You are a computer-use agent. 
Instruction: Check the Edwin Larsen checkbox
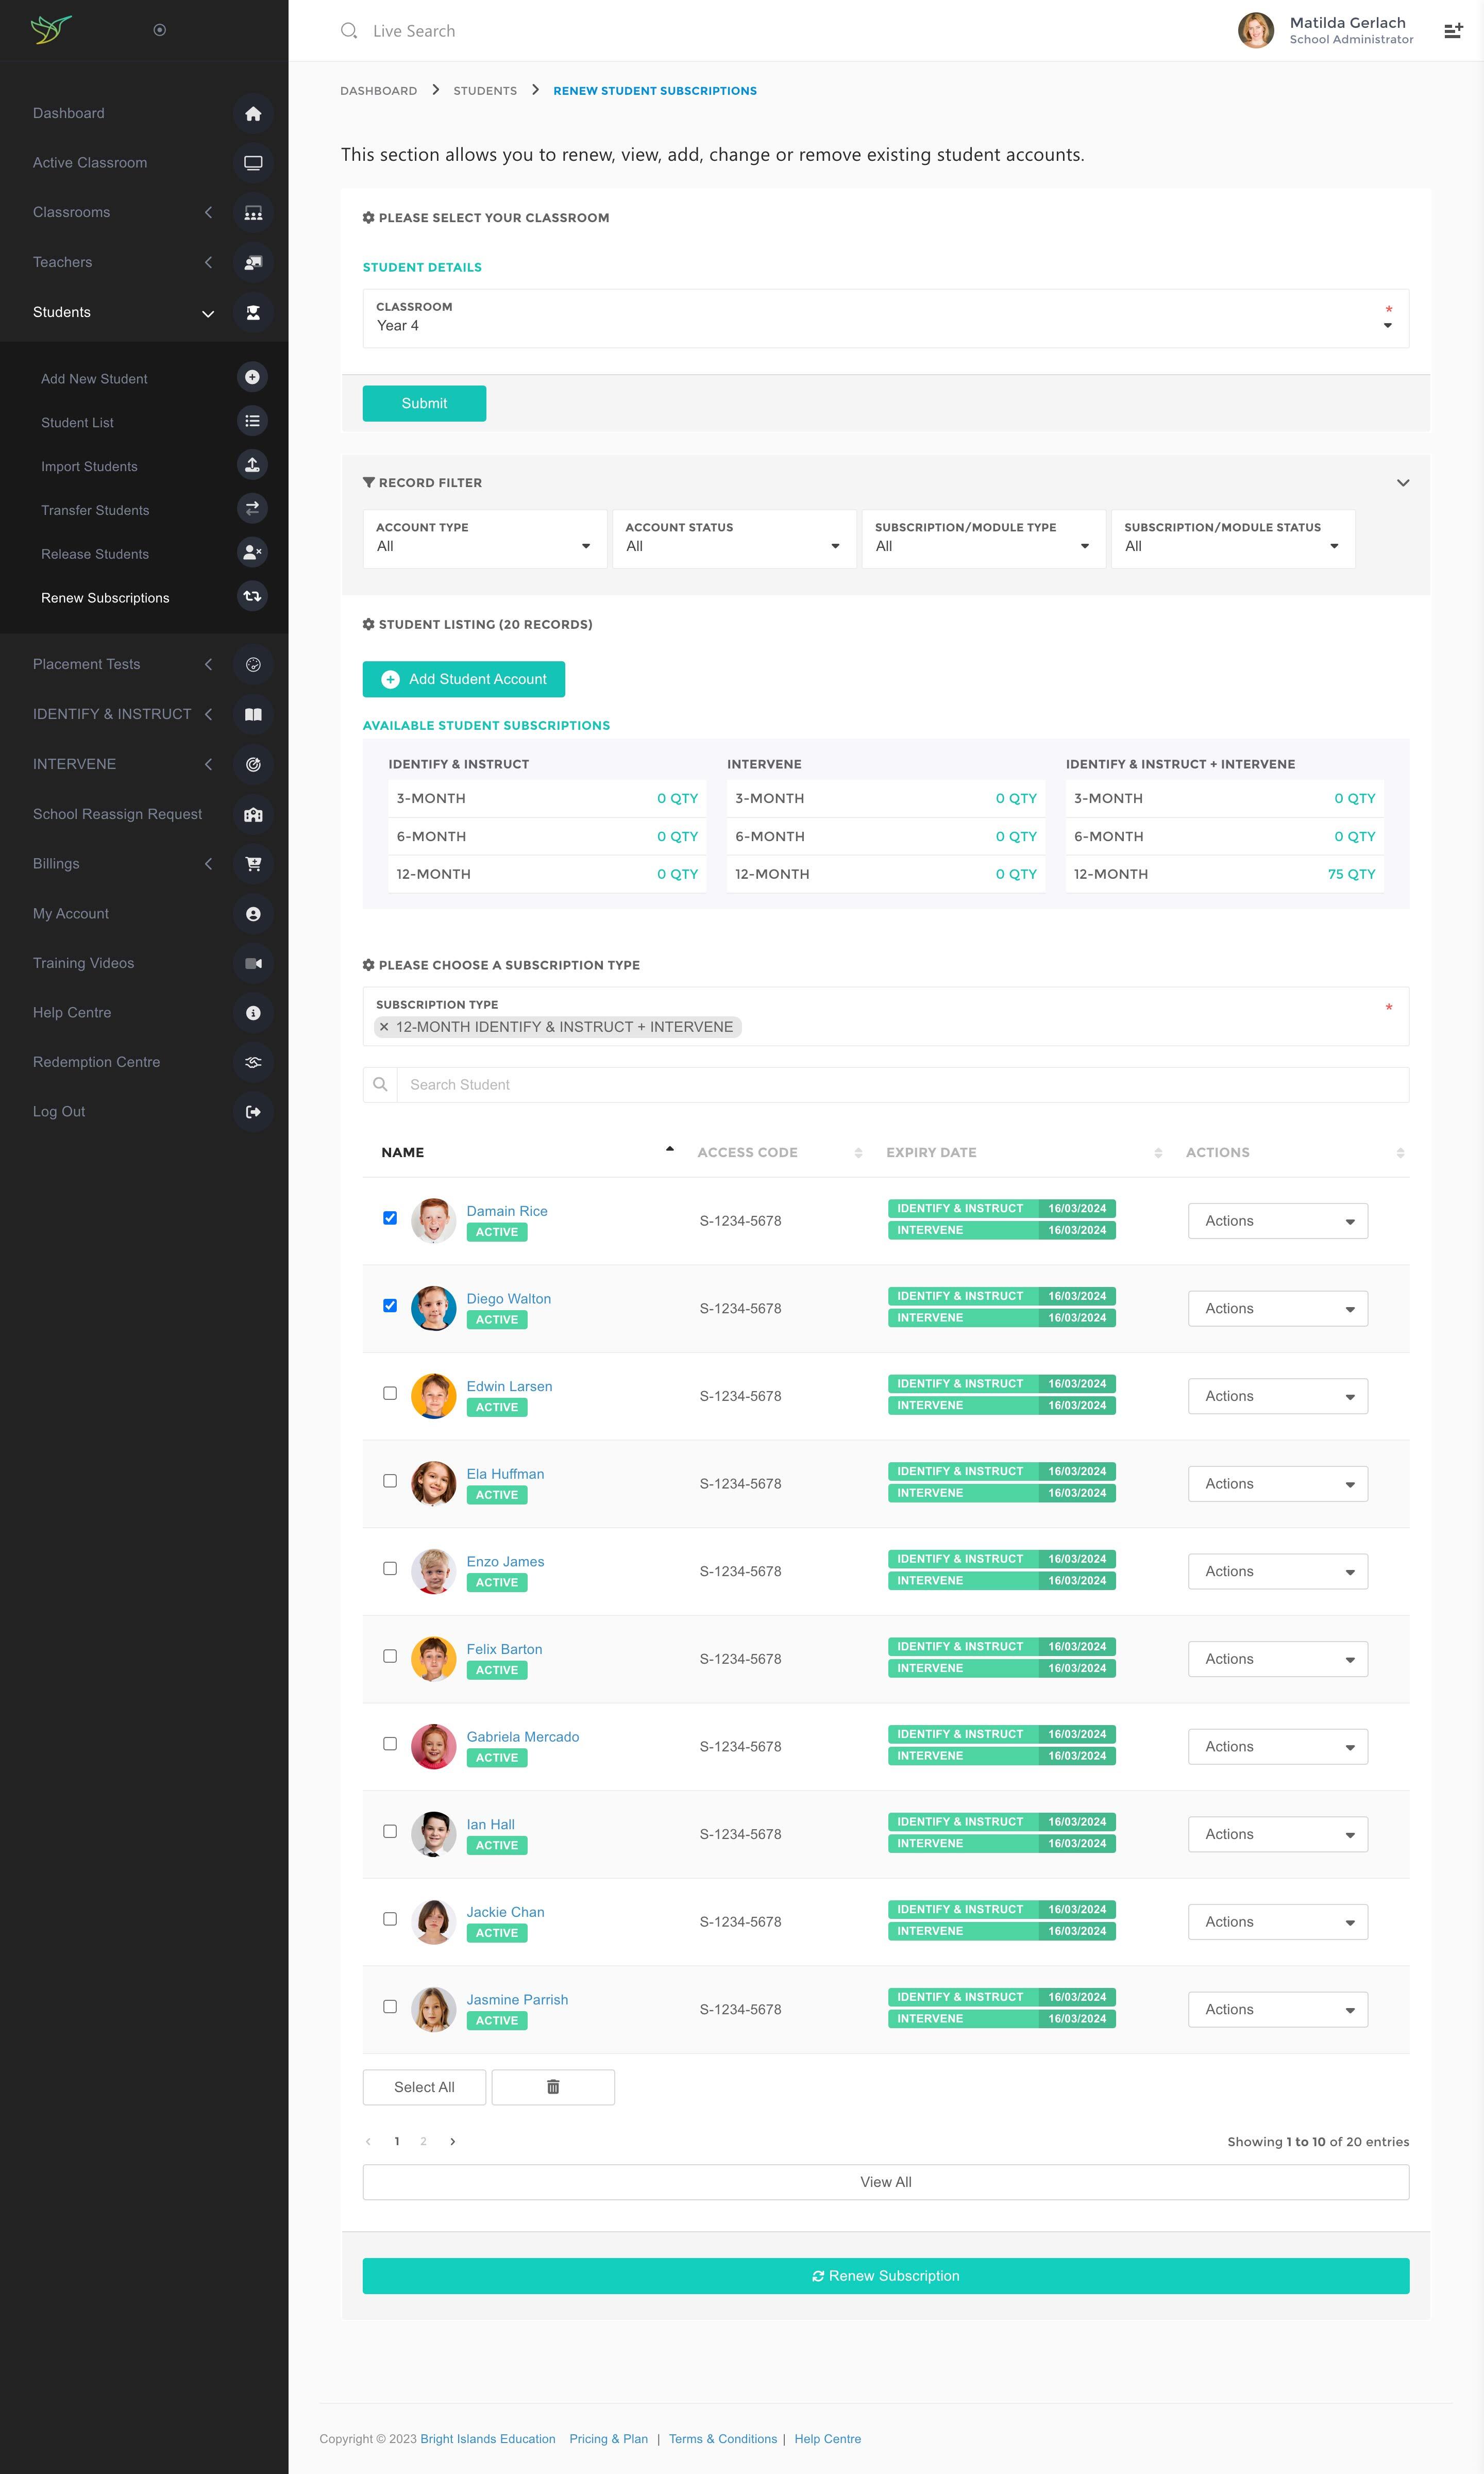pos(390,1393)
